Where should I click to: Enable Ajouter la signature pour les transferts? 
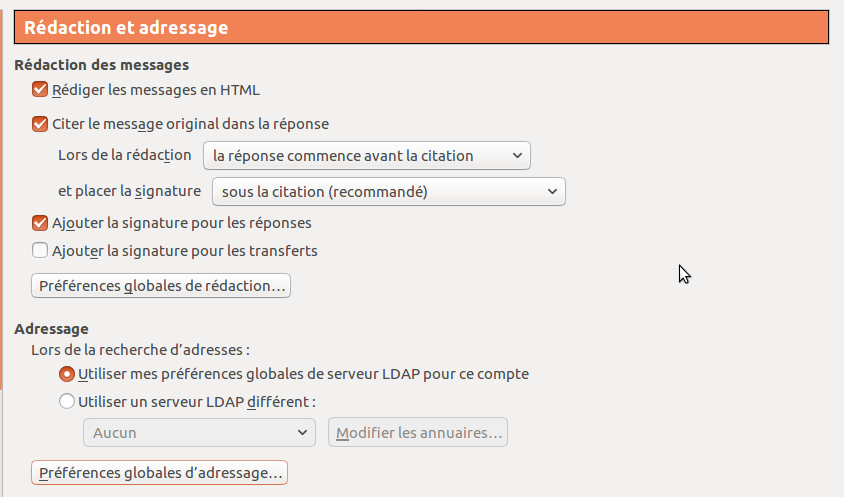[x=41, y=250]
